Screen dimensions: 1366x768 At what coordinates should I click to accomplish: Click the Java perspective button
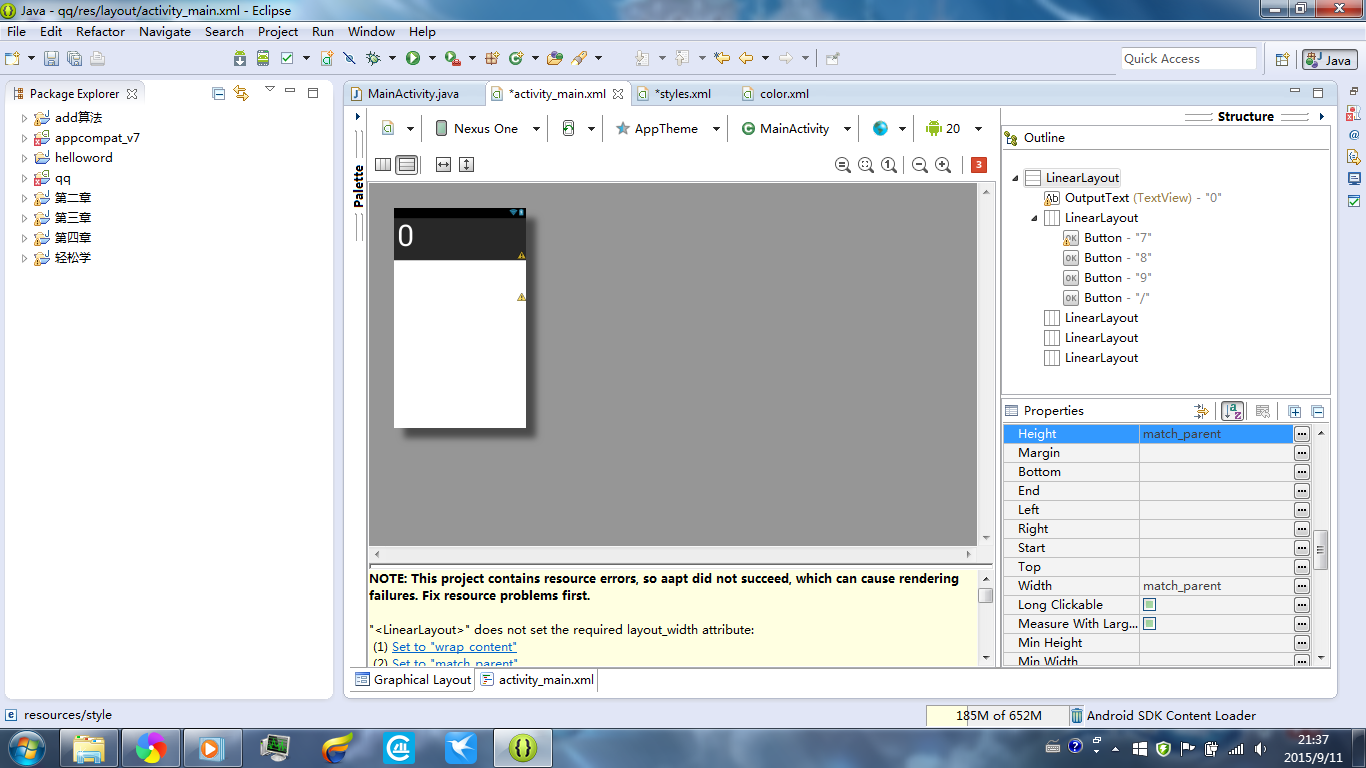click(1330, 60)
